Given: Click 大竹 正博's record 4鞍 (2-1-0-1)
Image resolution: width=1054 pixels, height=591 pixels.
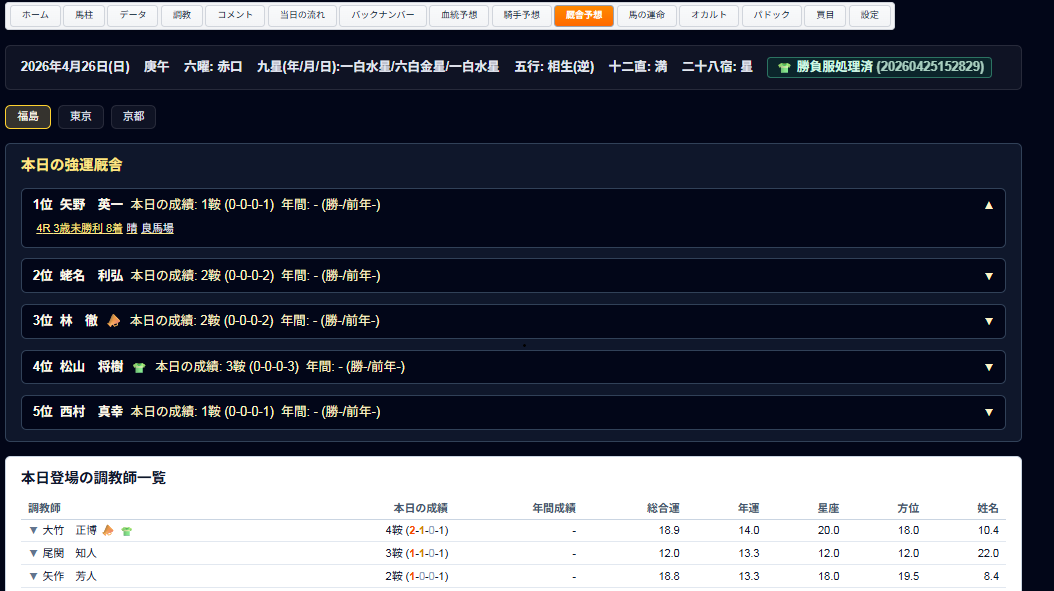Looking at the screenshot, I should click(x=417, y=530).
